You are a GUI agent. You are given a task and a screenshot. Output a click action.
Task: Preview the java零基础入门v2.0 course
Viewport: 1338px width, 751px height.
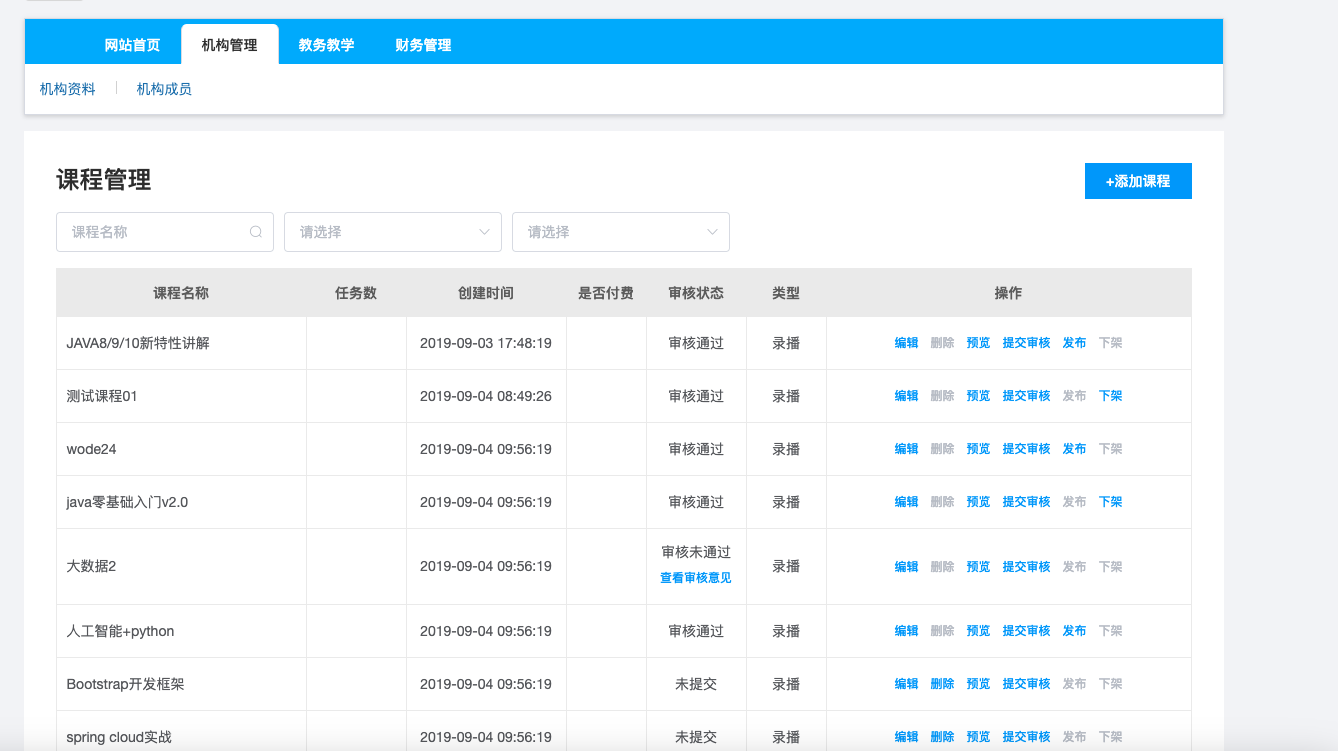point(978,502)
